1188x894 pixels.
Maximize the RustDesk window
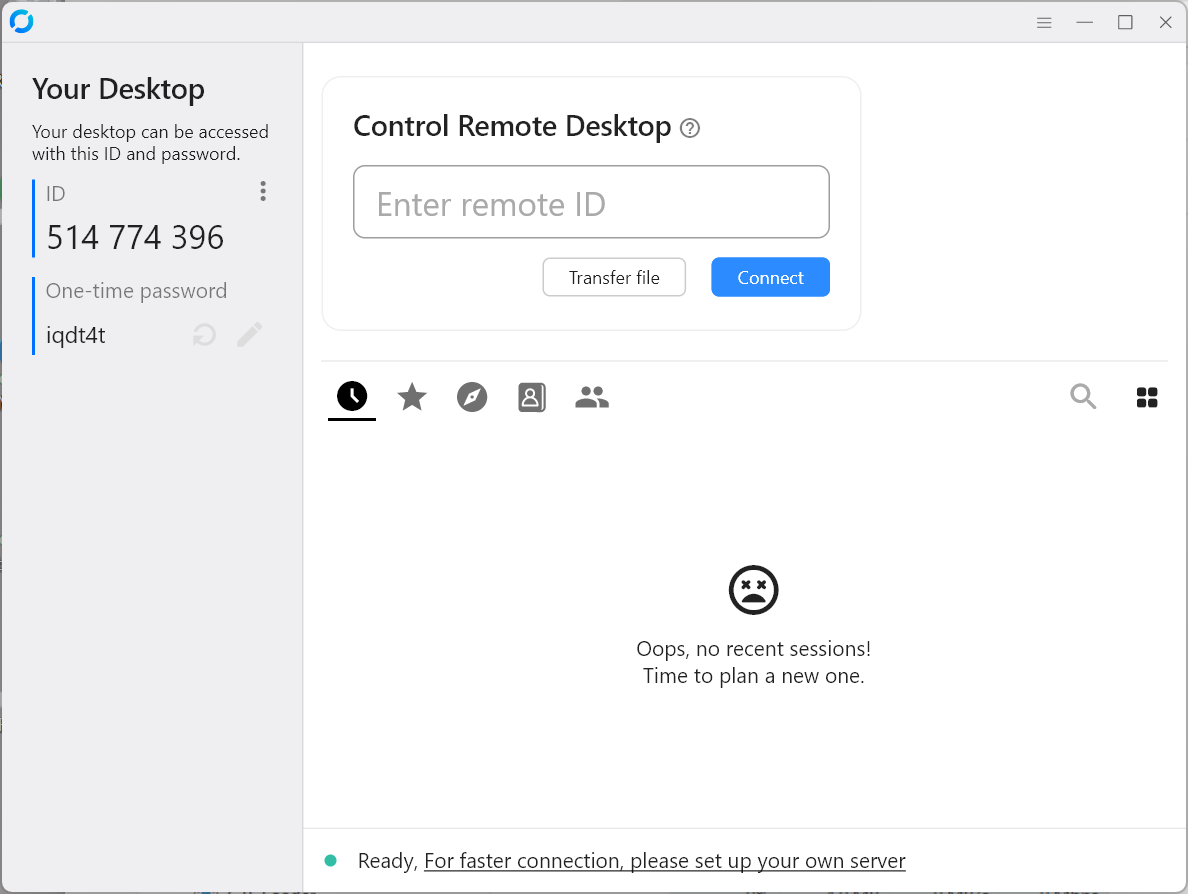click(x=1125, y=22)
